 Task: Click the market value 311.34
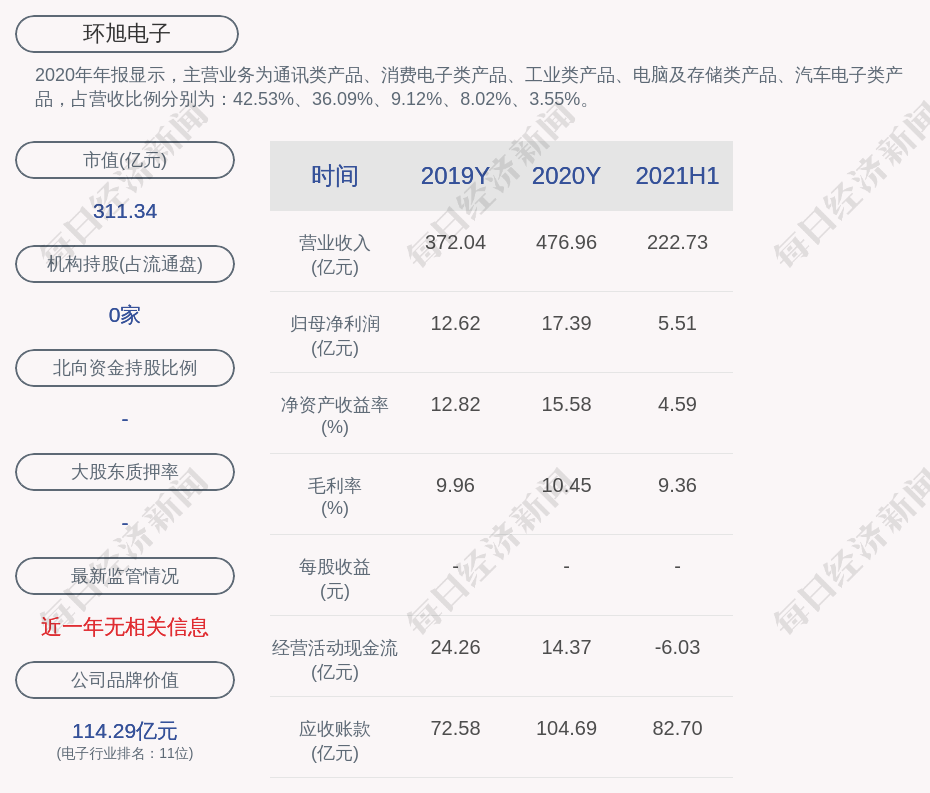tap(125, 211)
